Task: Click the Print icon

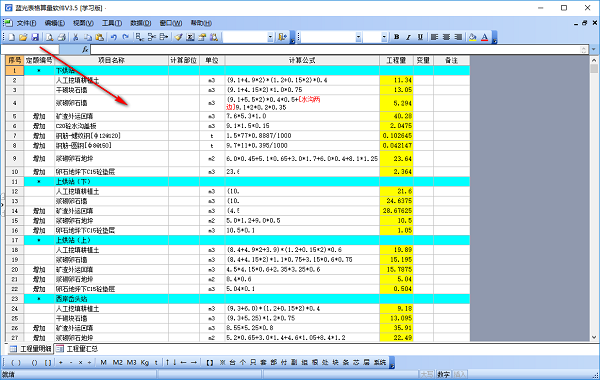Action: point(62,37)
